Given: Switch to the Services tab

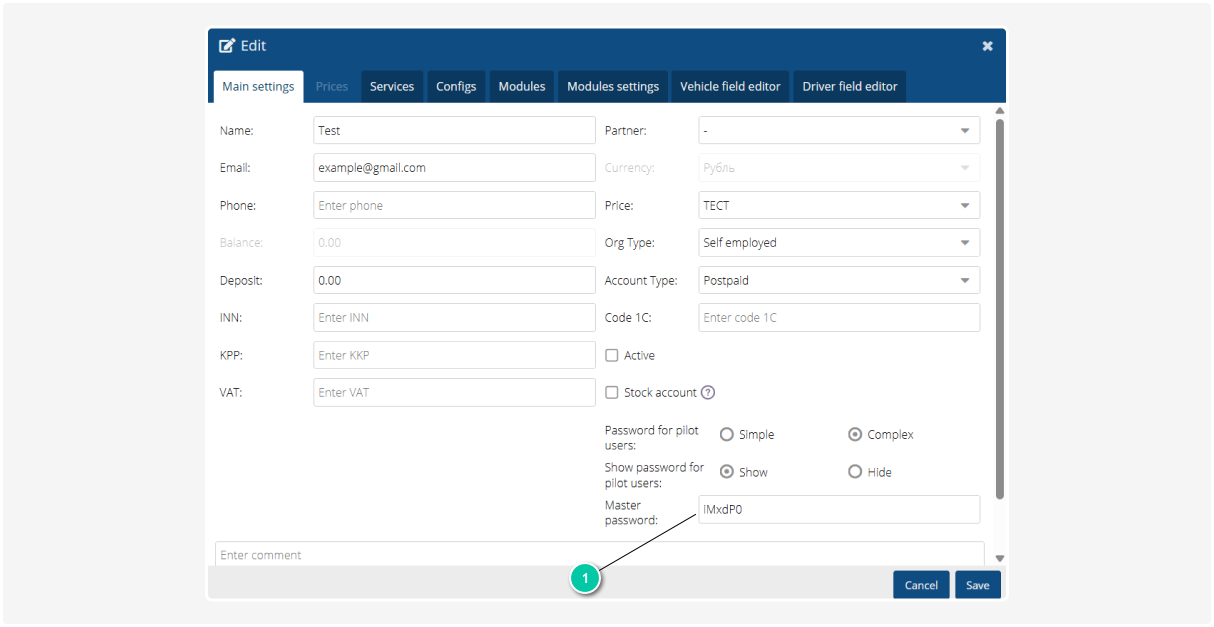Looking at the screenshot, I should pos(392,87).
